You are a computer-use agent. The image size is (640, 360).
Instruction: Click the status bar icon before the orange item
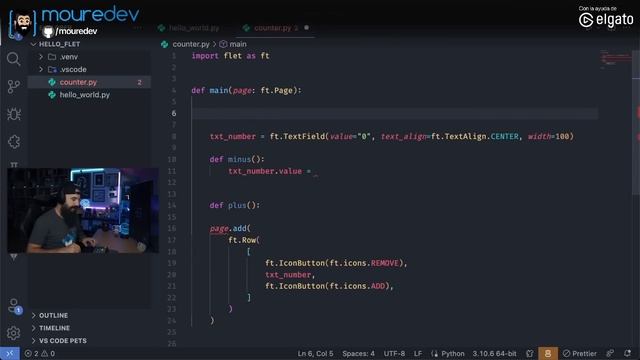tap(530, 353)
